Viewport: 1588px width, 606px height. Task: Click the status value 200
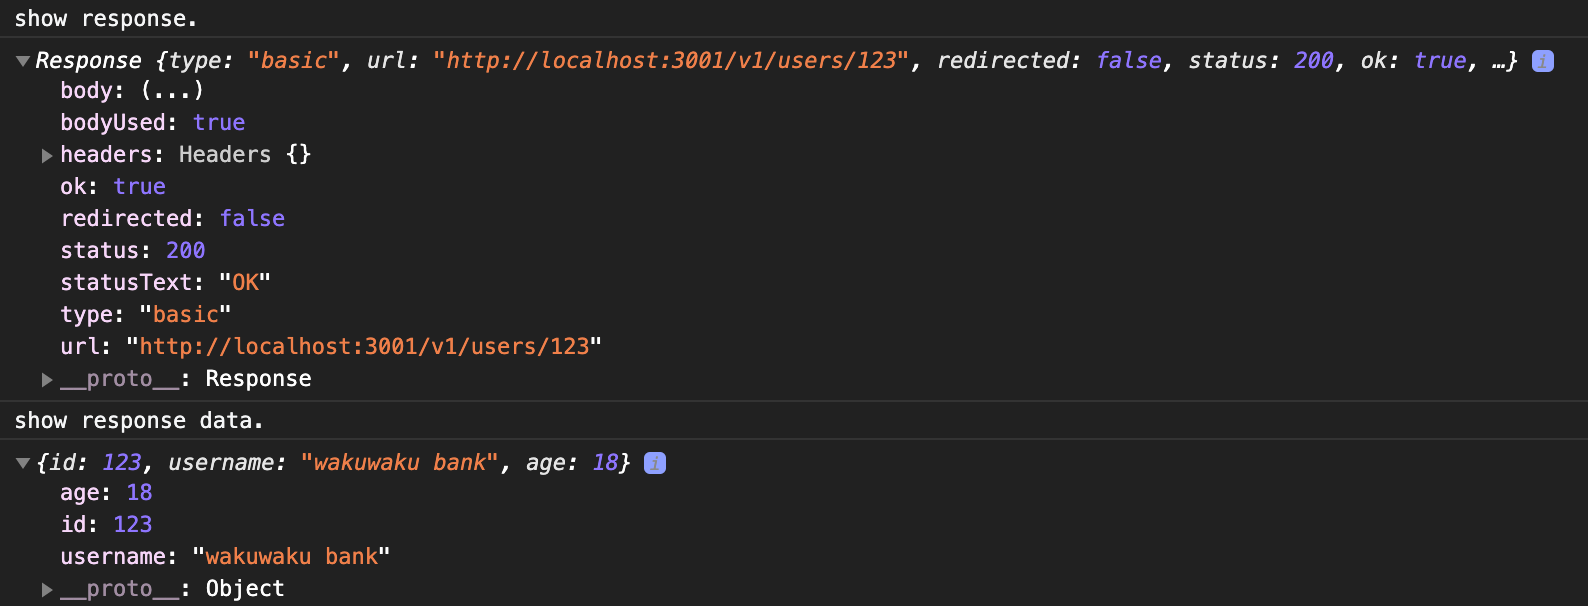pyautogui.click(x=186, y=250)
